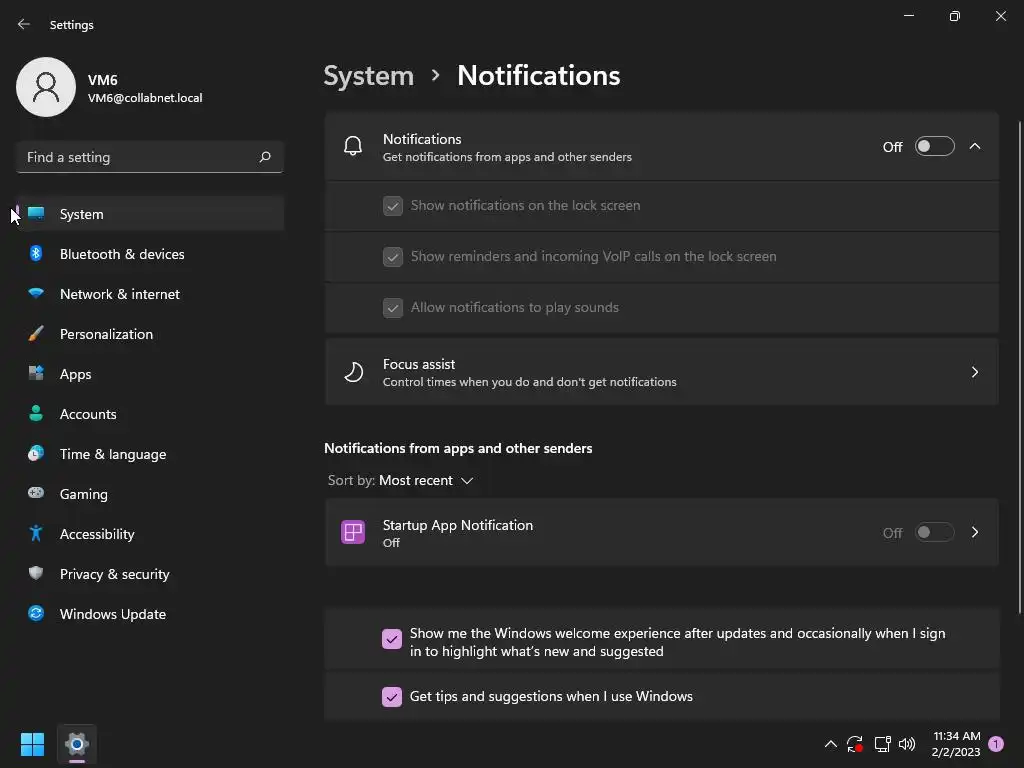Viewport: 1024px width, 768px height.
Task: Click the Windows Update sync icon
Action: (36, 614)
